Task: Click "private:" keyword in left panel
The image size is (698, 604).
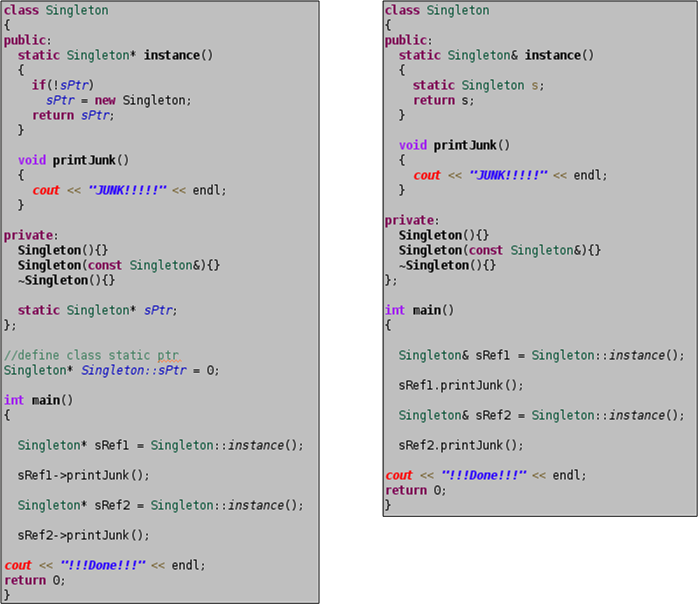Action: (31, 235)
